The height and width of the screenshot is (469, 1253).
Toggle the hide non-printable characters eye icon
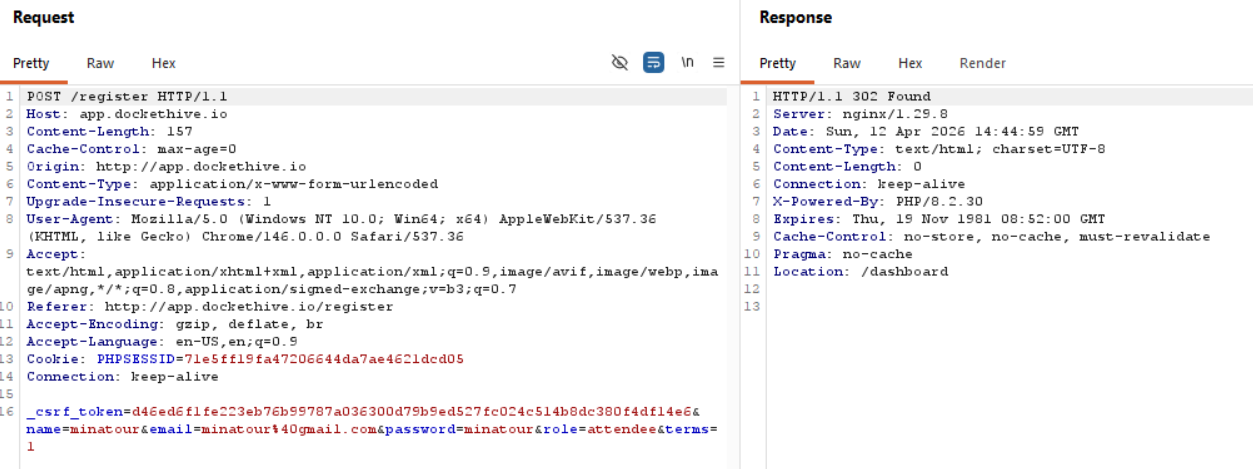(x=620, y=62)
